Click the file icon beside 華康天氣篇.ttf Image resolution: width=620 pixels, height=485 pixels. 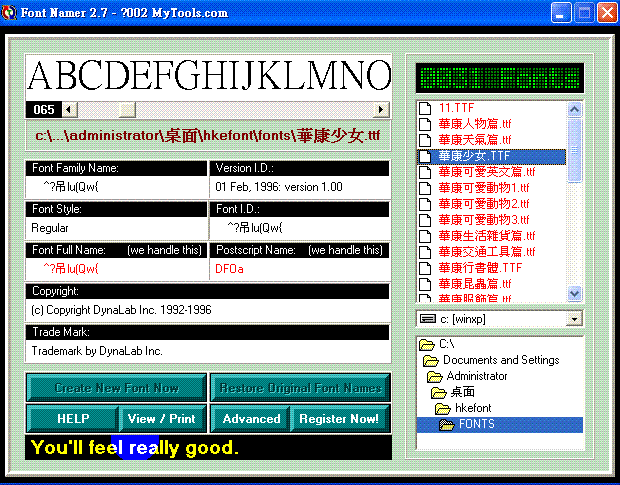tap(425, 140)
